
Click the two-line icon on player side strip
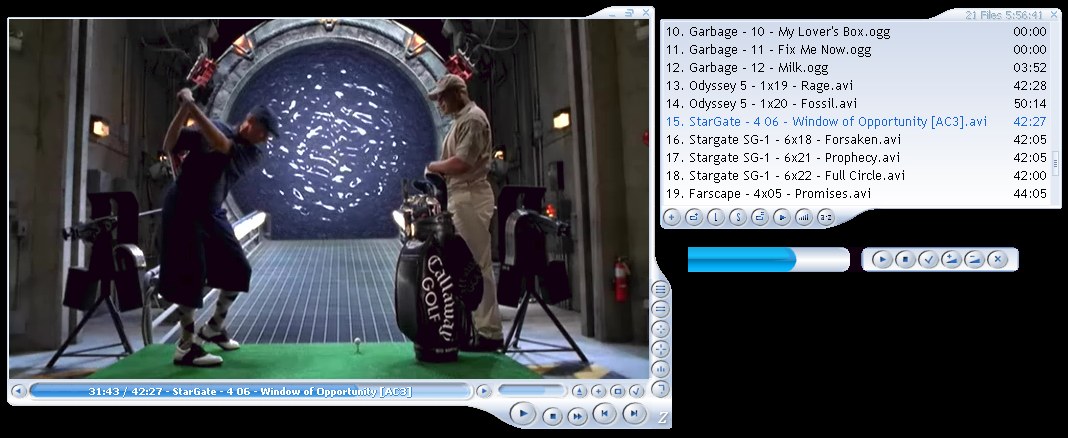pyautogui.click(x=660, y=309)
